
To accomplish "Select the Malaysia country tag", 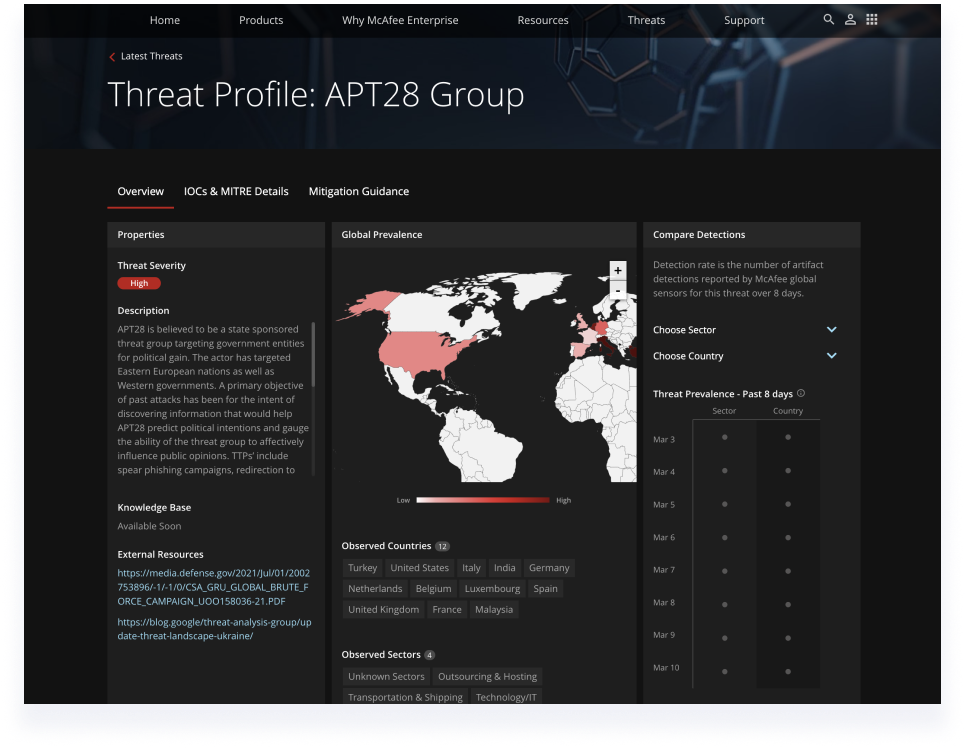I will point(494,609).
